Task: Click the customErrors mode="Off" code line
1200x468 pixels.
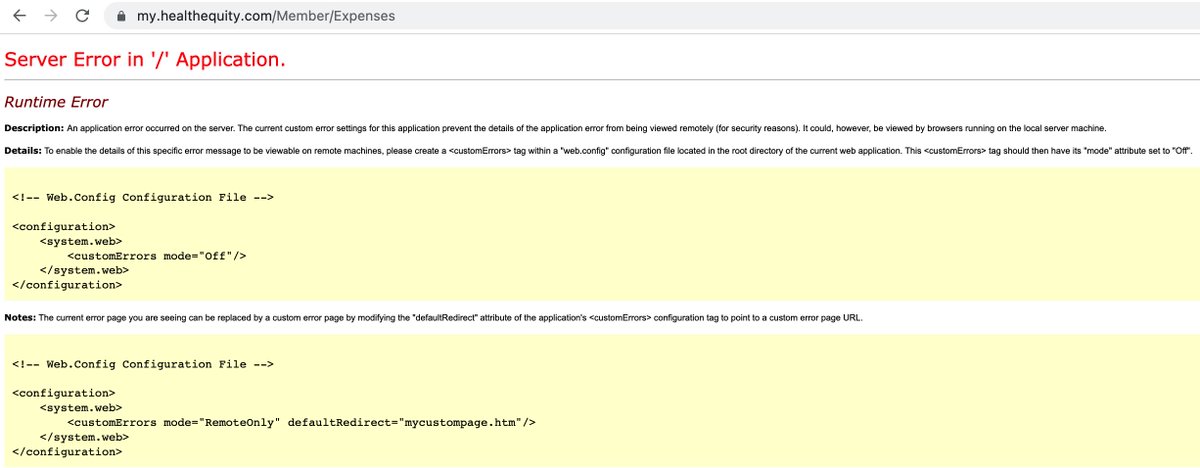Action: click(x=157, y=255)
